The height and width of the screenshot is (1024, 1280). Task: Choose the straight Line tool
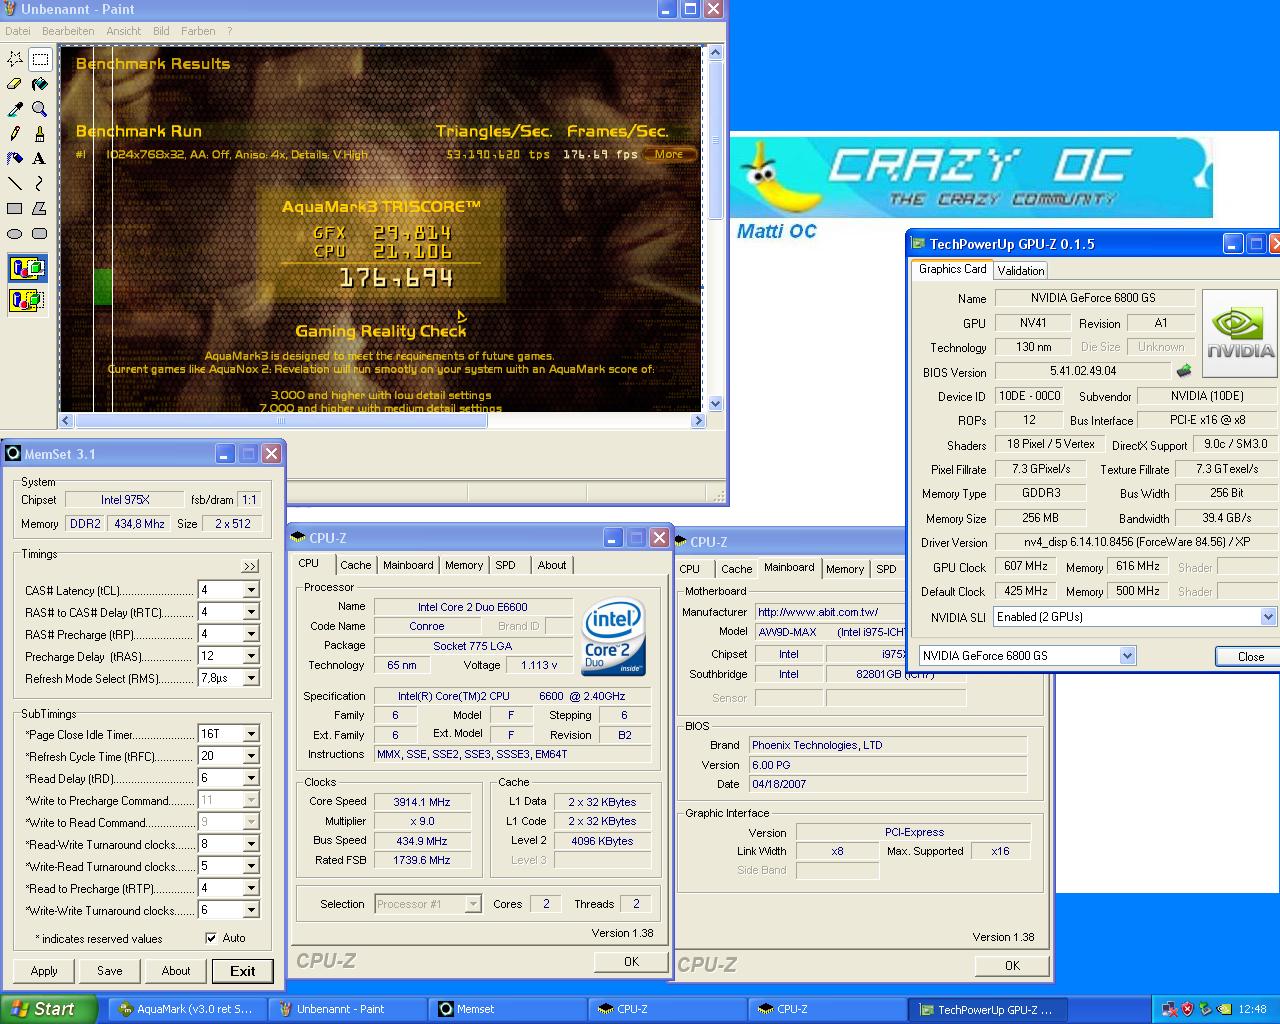tap(15, 183)
